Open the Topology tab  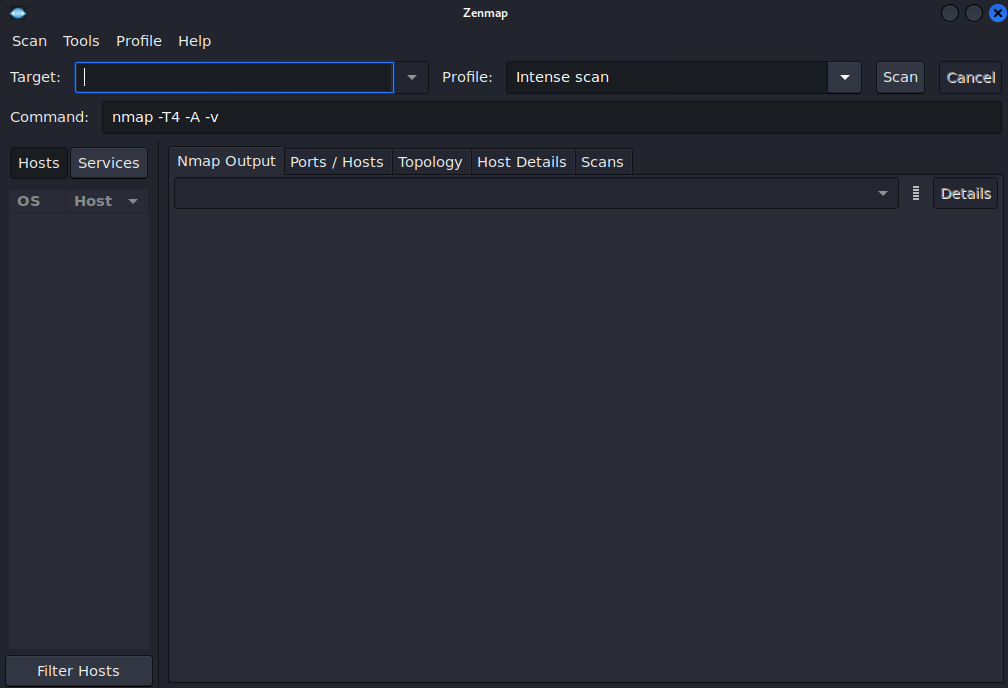pyautogui.click(x=430, y=162)
